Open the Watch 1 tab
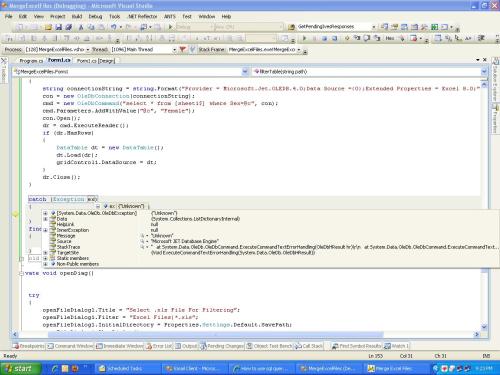Image resolution: width=500 pixels, height=375 pixels. [x=397, y=346]
